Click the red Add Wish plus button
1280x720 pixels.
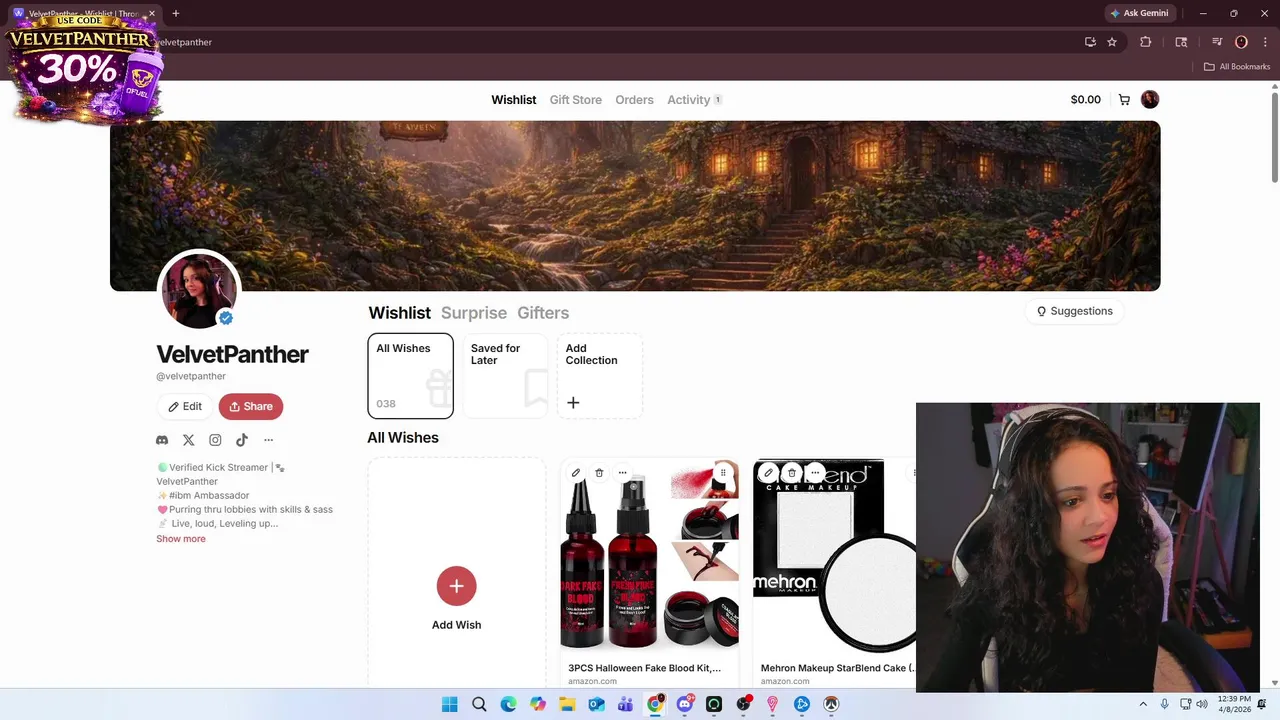[x=456, y=586]
